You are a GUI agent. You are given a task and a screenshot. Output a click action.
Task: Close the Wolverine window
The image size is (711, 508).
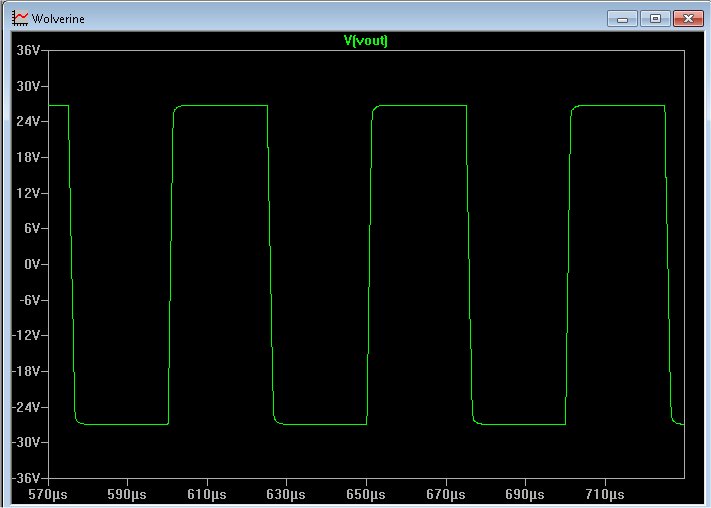point(688,19)
